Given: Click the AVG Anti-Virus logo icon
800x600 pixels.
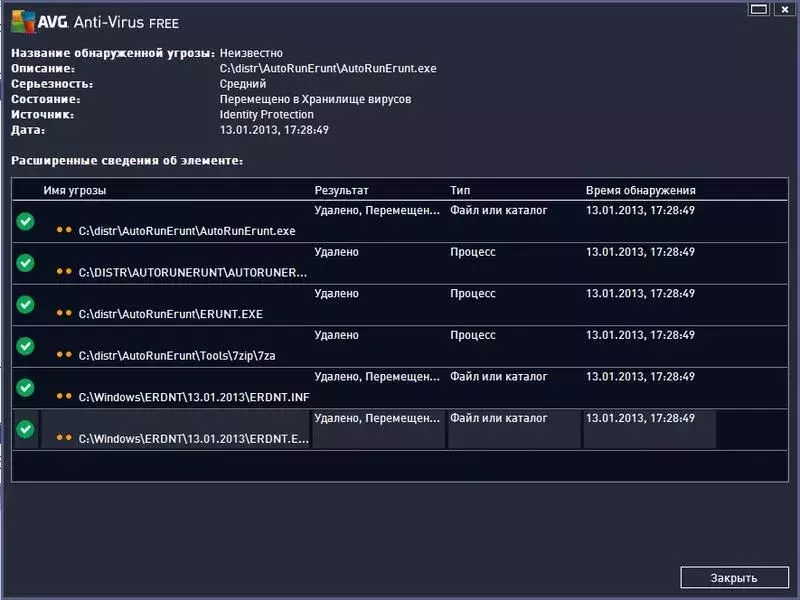Looking at the screenshot, I should pos(23,22).
